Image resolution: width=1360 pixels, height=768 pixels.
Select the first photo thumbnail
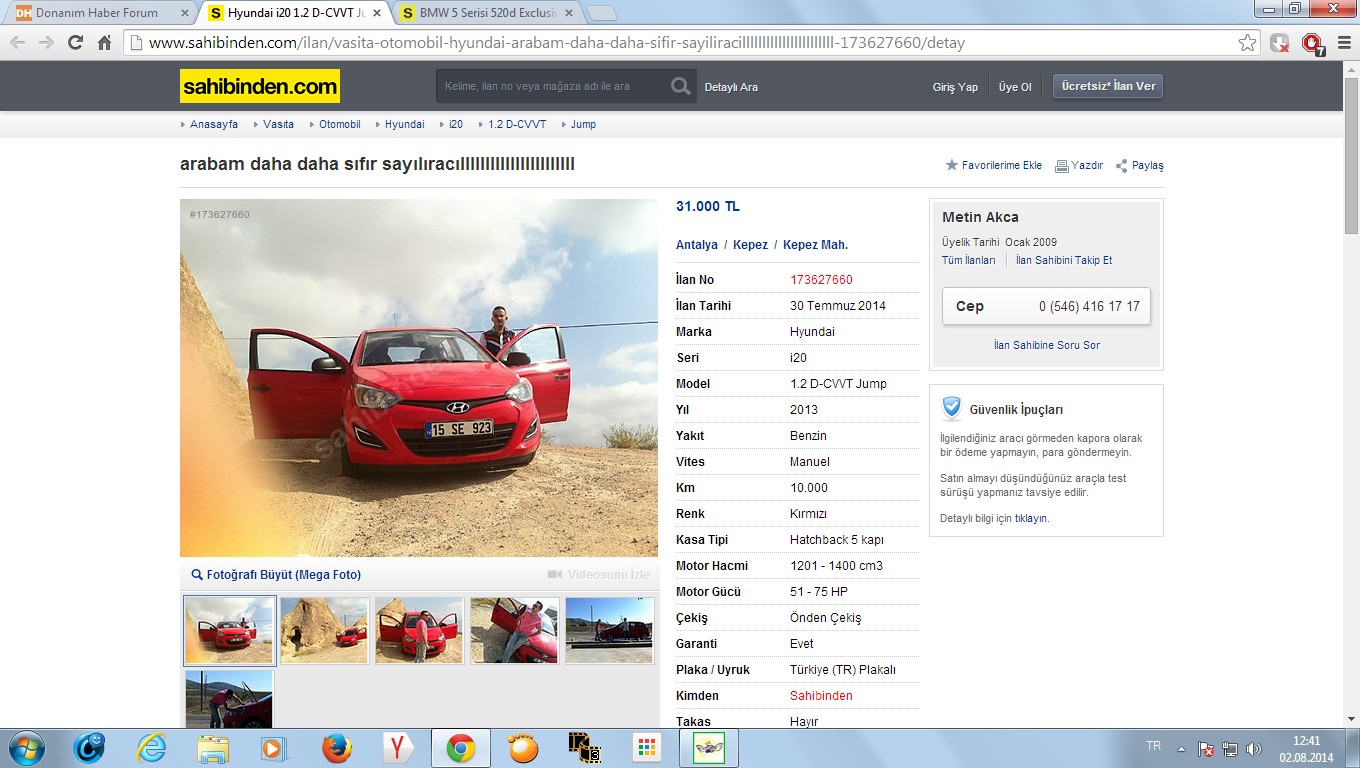[230, 630]
